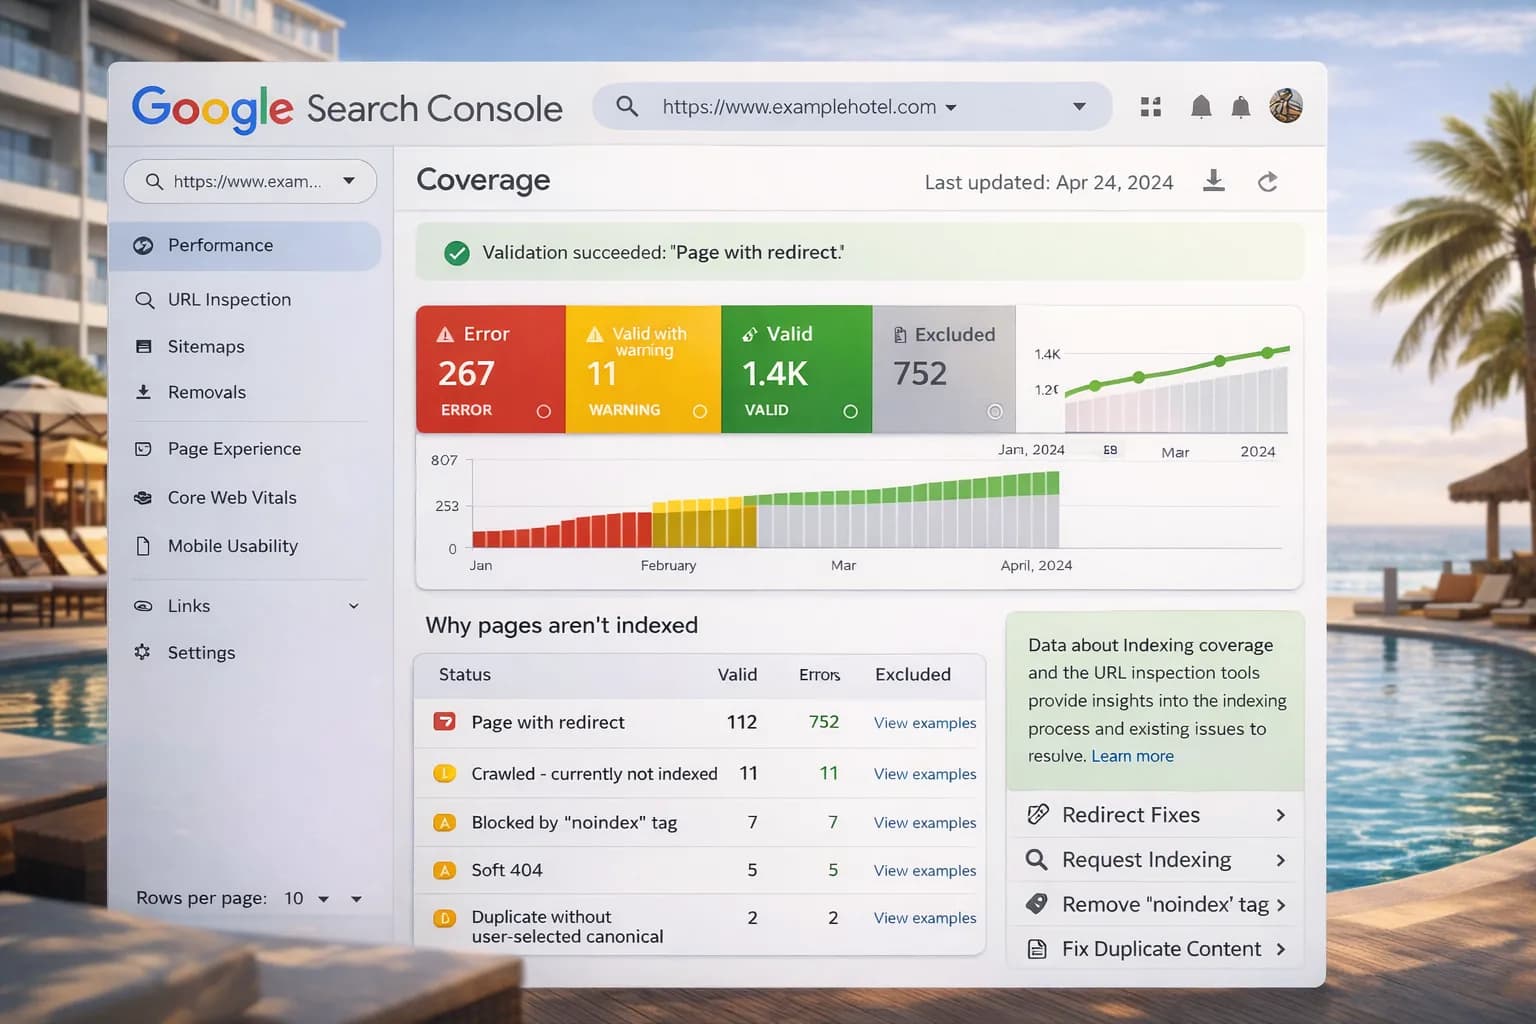The image size is (1536, 1024).
Task: Open Performance in the sidebar
Action: tap(245, 246)
